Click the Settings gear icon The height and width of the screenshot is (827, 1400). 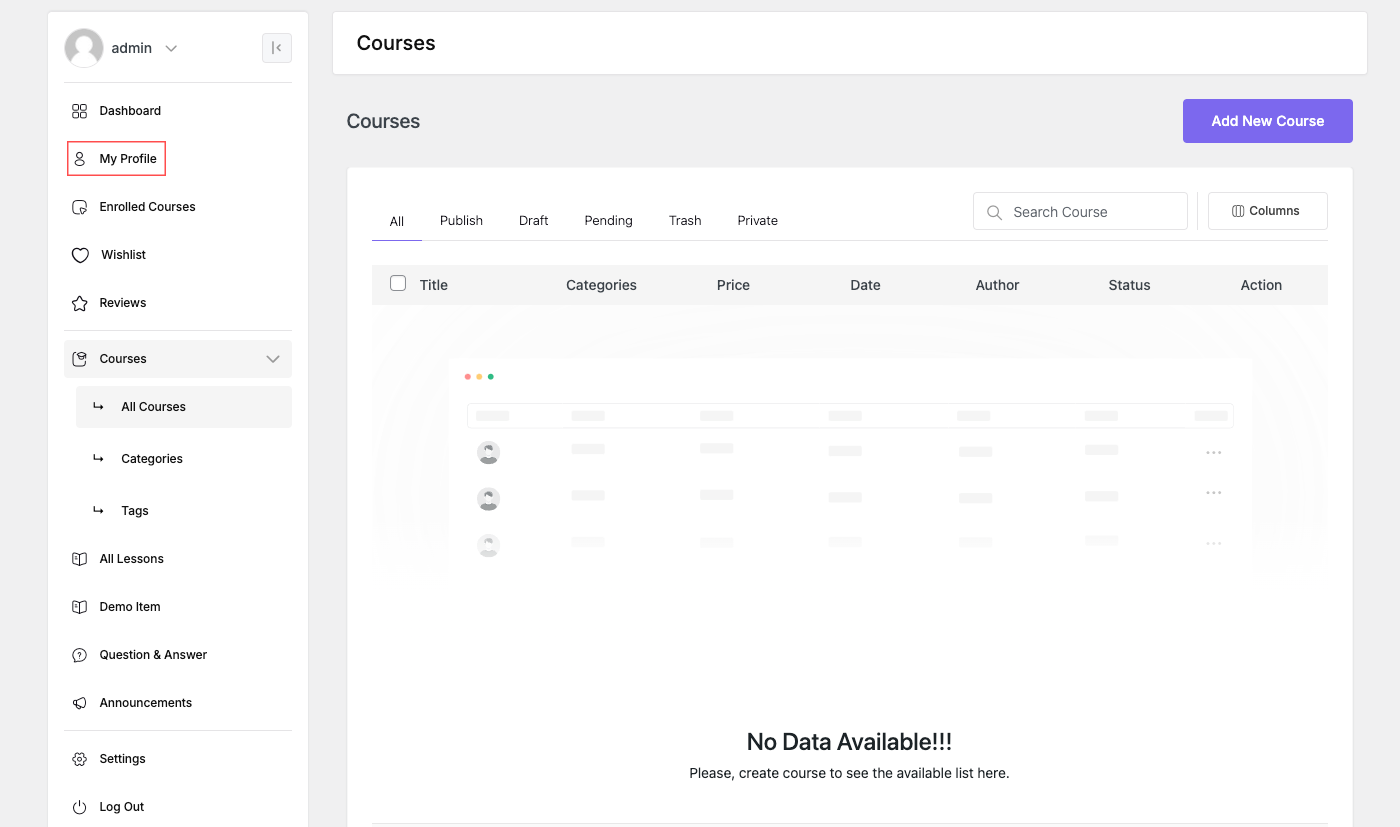coord(80,759)
